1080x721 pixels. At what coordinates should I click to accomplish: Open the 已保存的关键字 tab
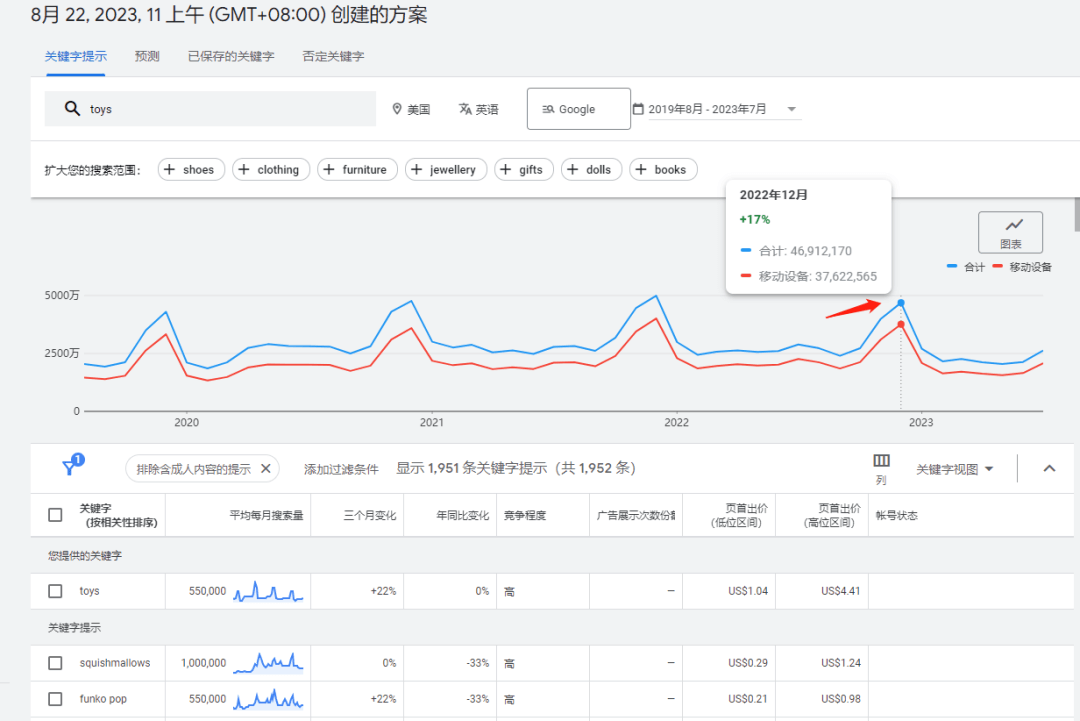coord(231,56)
